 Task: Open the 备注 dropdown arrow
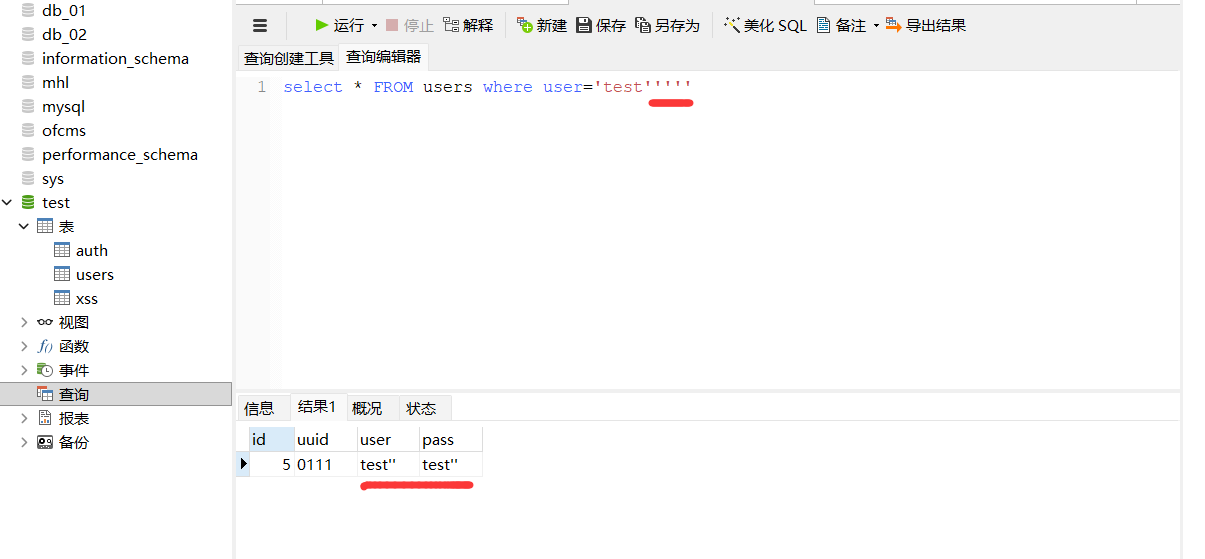876,26
